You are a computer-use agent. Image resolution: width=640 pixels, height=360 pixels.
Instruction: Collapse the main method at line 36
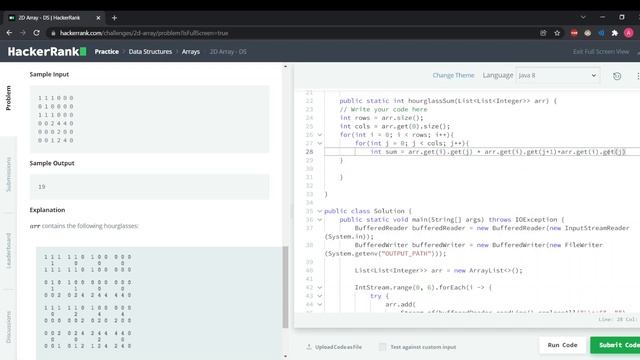pyautogui.click(x=320, y=220)
